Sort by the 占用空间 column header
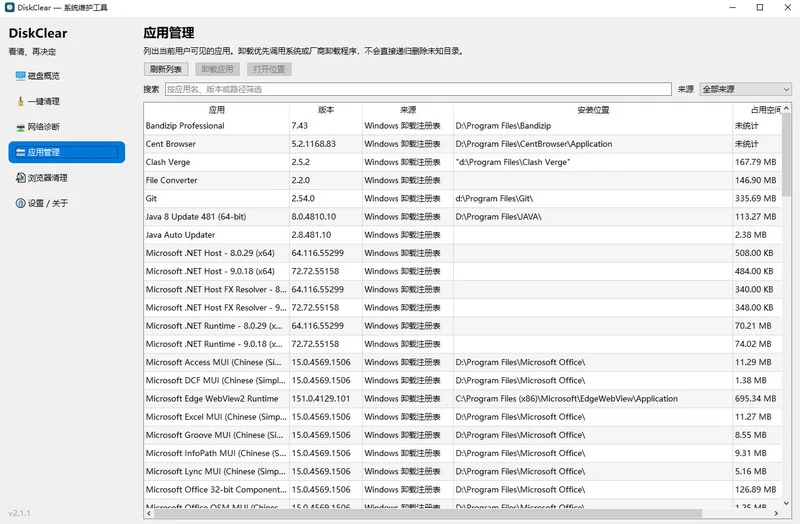Viewport: 800px width, 524px height. point(757,110)
